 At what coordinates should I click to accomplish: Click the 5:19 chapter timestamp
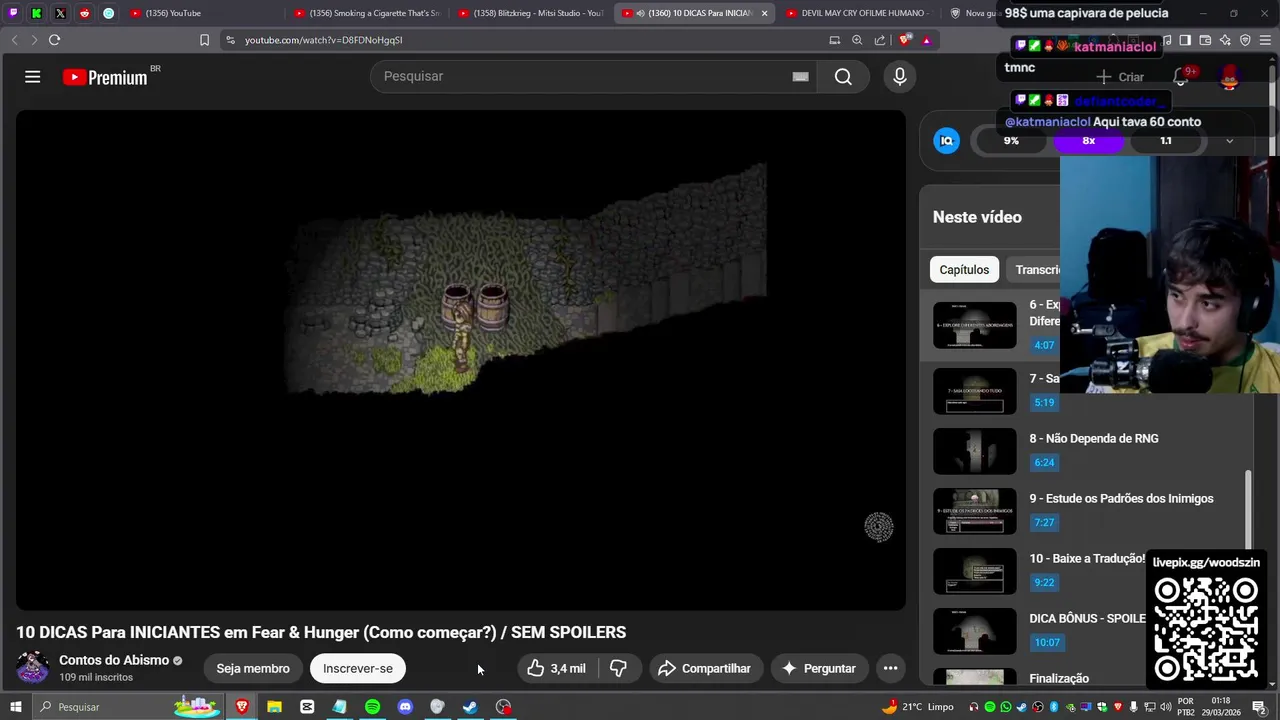click(1044, 402)
